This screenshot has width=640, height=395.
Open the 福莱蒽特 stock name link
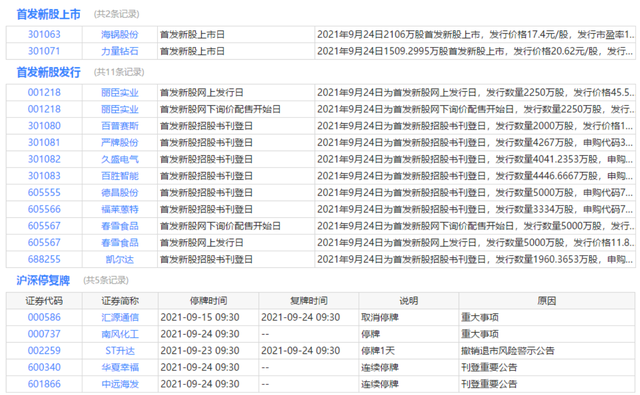(120, 209)
